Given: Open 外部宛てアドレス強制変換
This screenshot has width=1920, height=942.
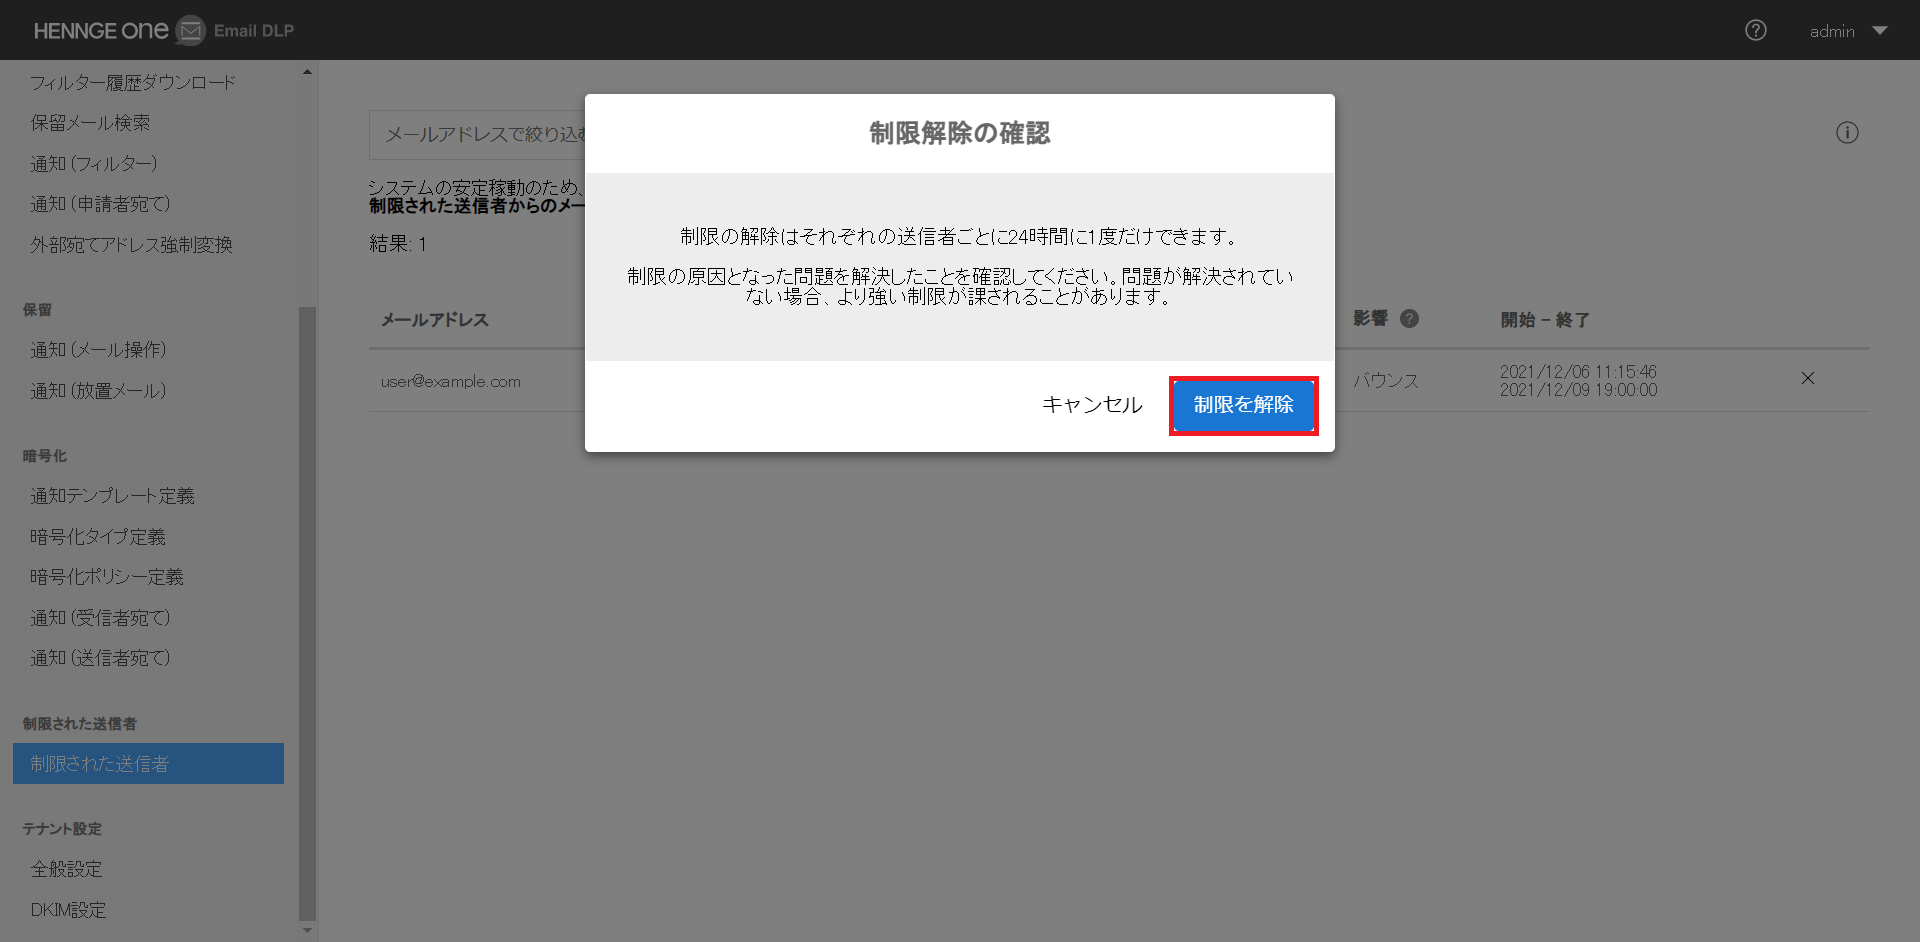Looking at the screenshot, I should coord(131,245).
